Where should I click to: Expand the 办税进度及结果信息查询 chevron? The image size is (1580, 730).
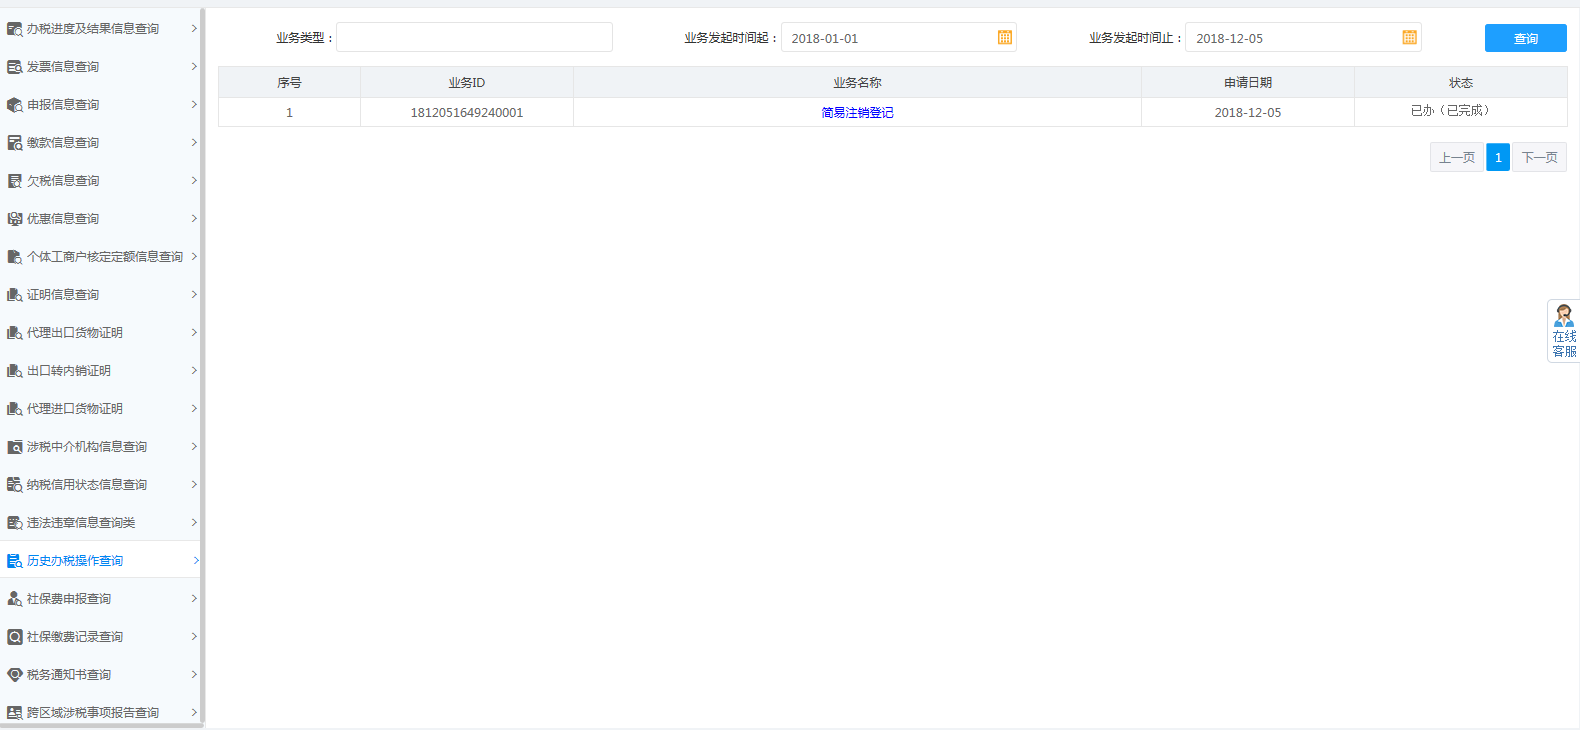(x=194, y=29)
